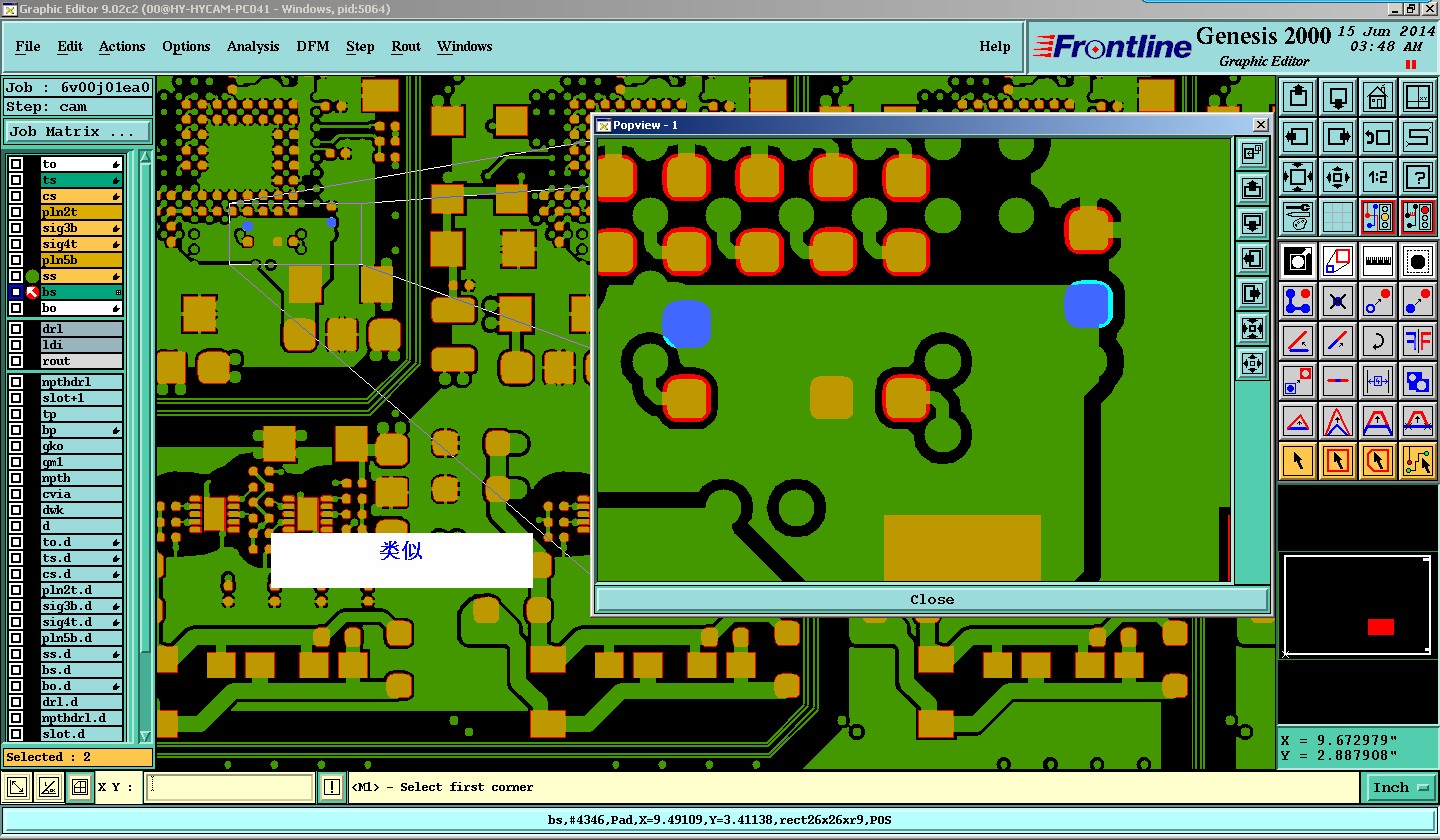Click the pan left icon in right toolbar
Viewport: 1440px width, 840px height.
point(1298,137)
